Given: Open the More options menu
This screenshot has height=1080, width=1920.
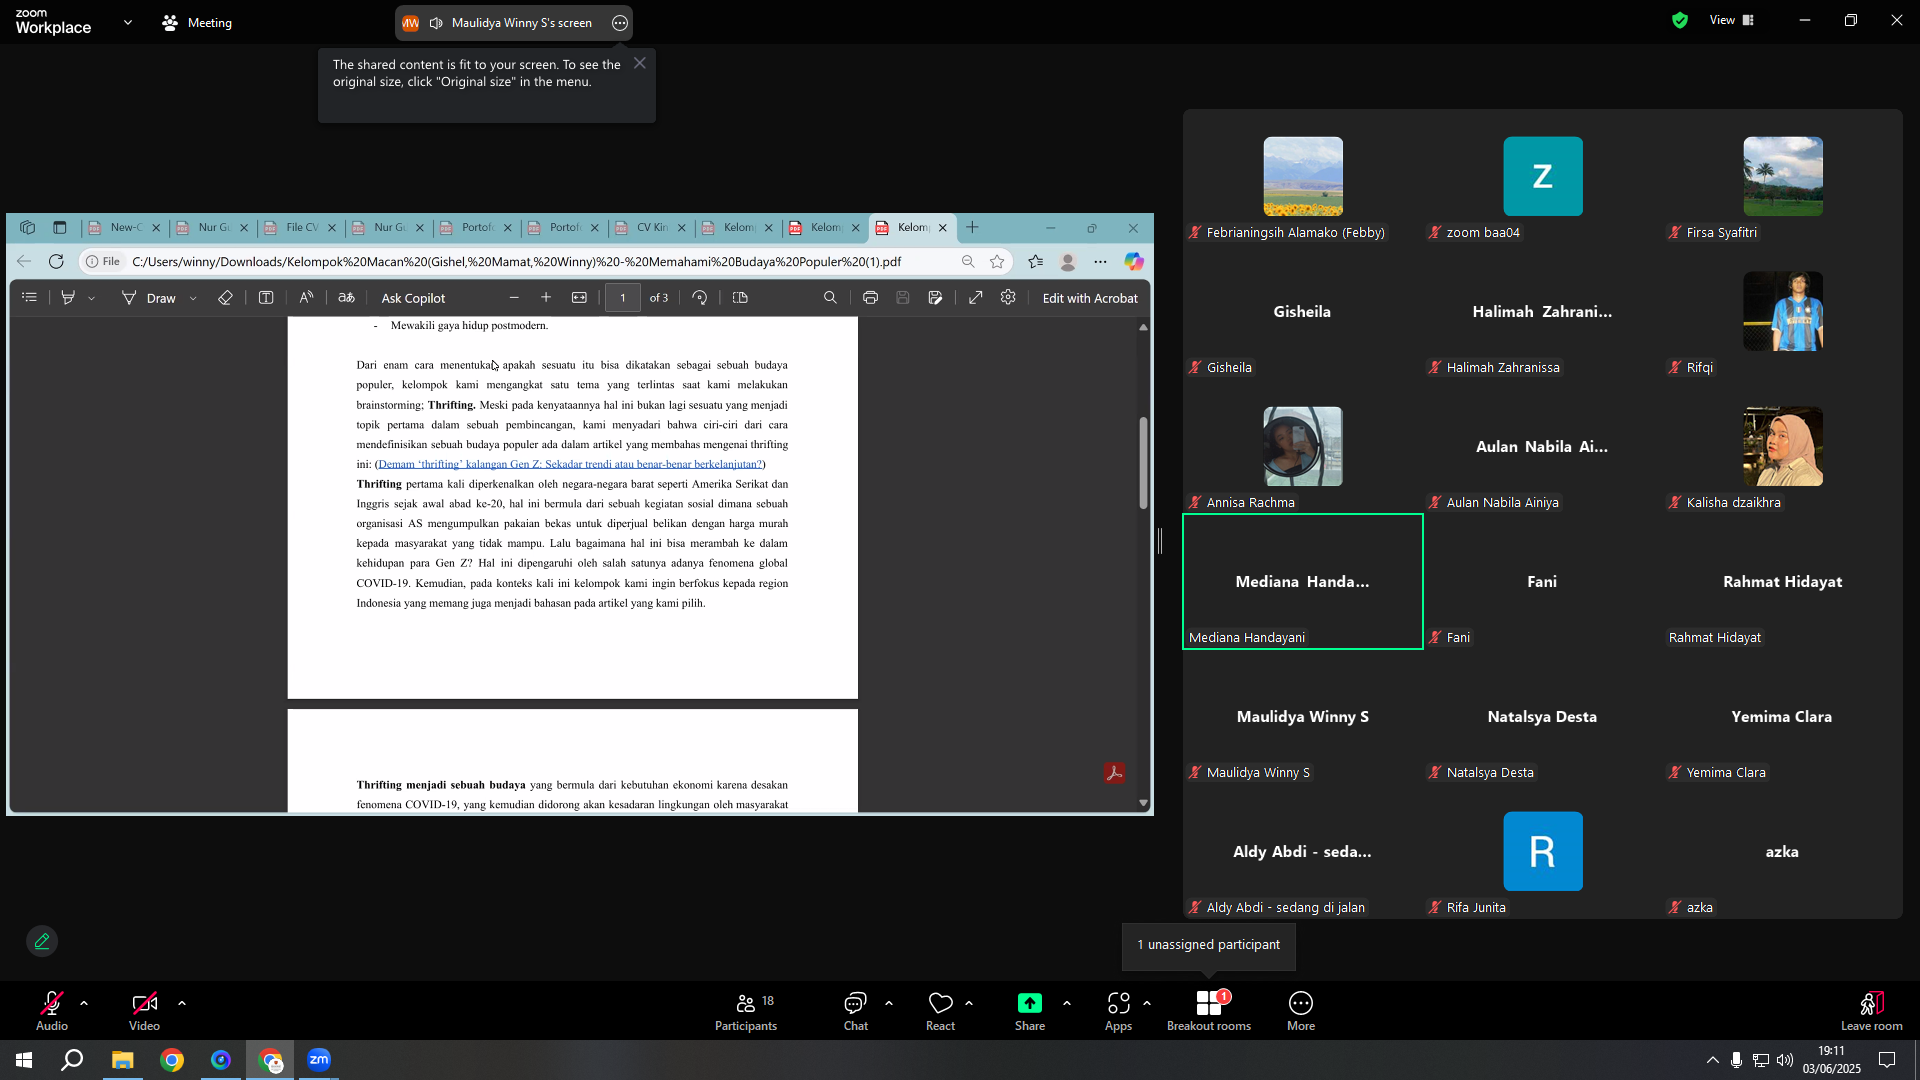Looking at the screenshot, I should (x=1300, y=1011).
